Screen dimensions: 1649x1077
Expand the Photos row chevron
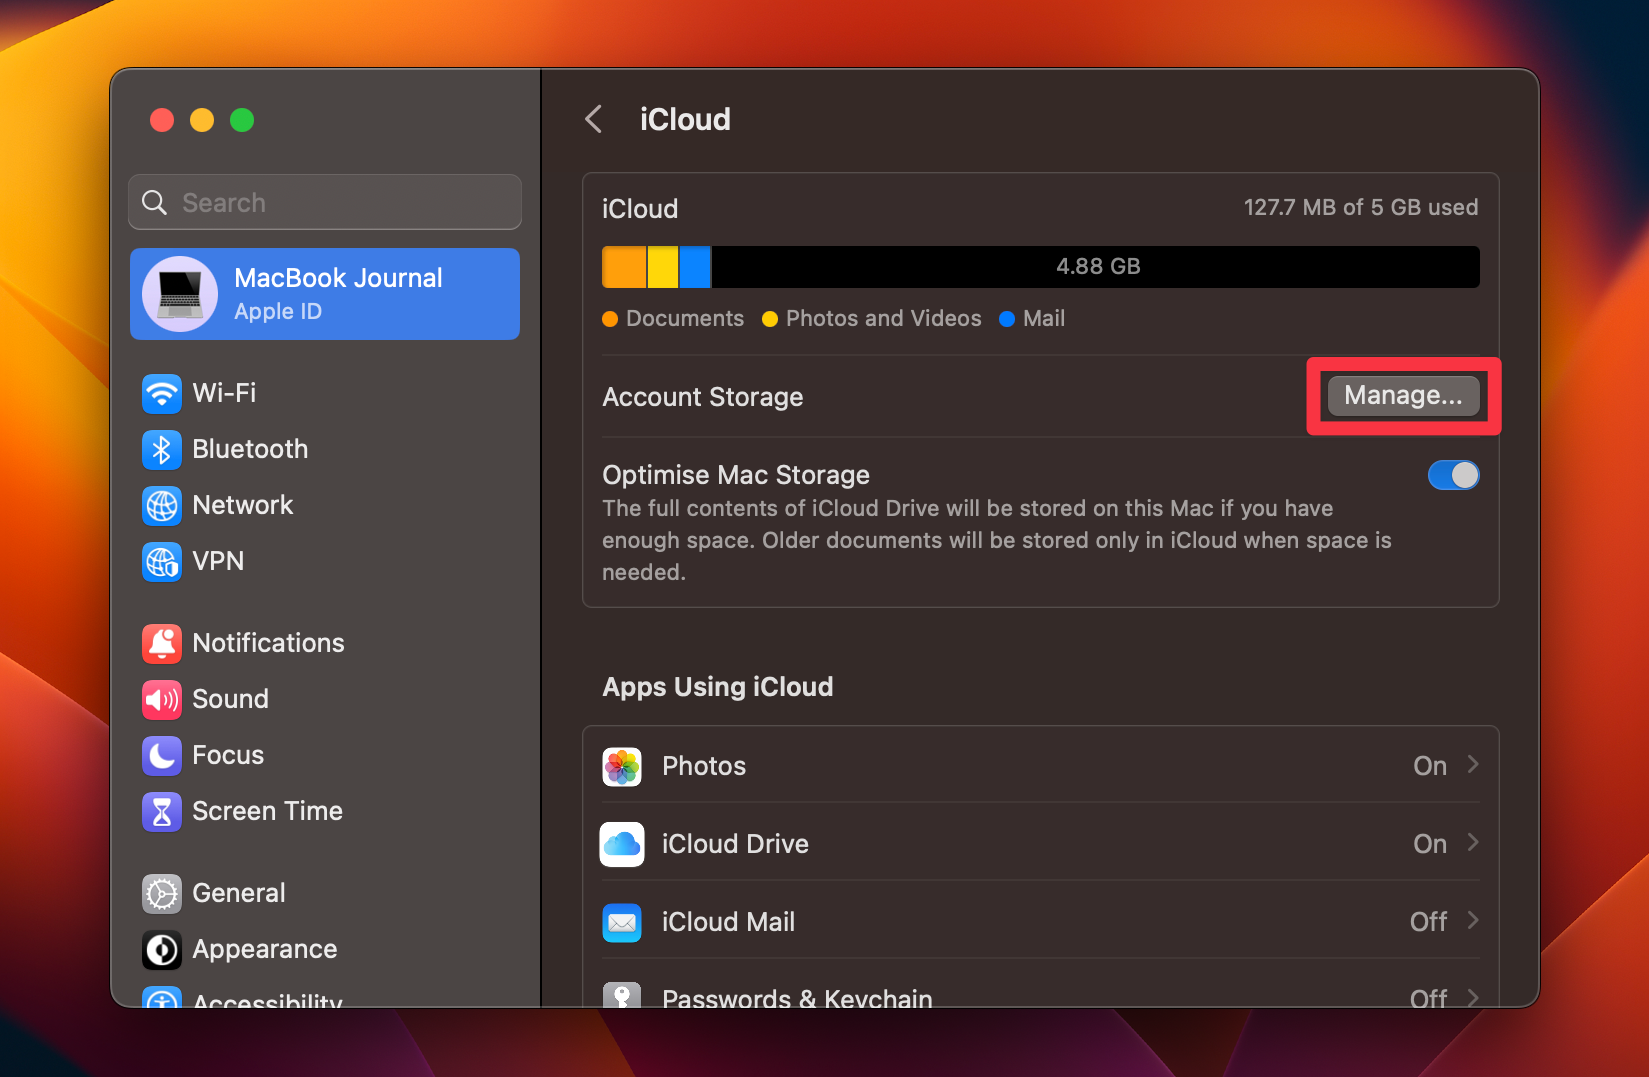(x=1473, y=766)
